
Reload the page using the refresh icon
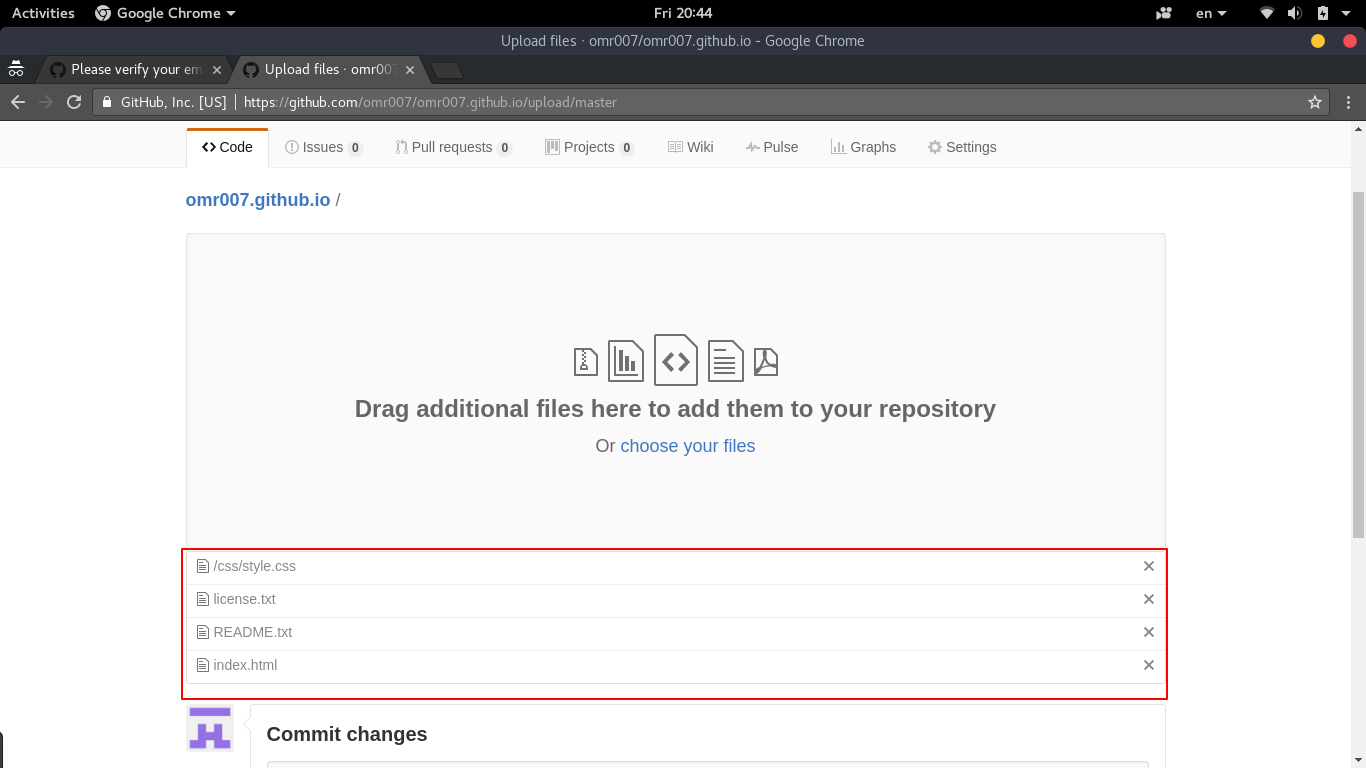click(x=73, y=102)
